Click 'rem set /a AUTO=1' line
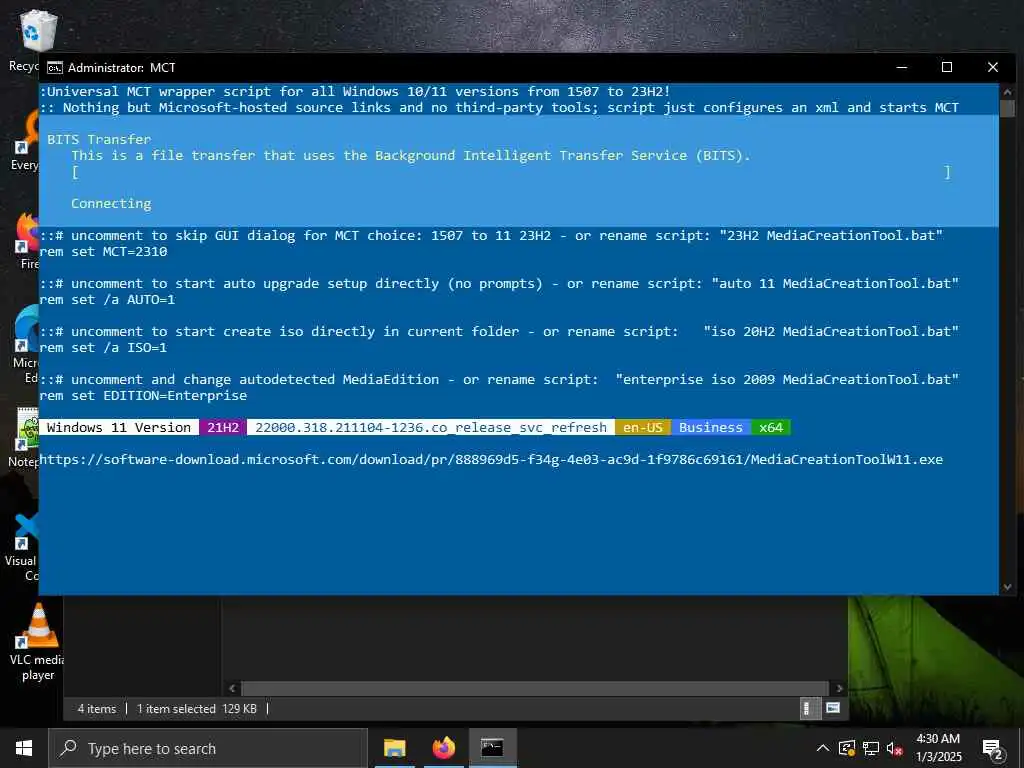This screenshot has width=1024, height=768. 107,300
